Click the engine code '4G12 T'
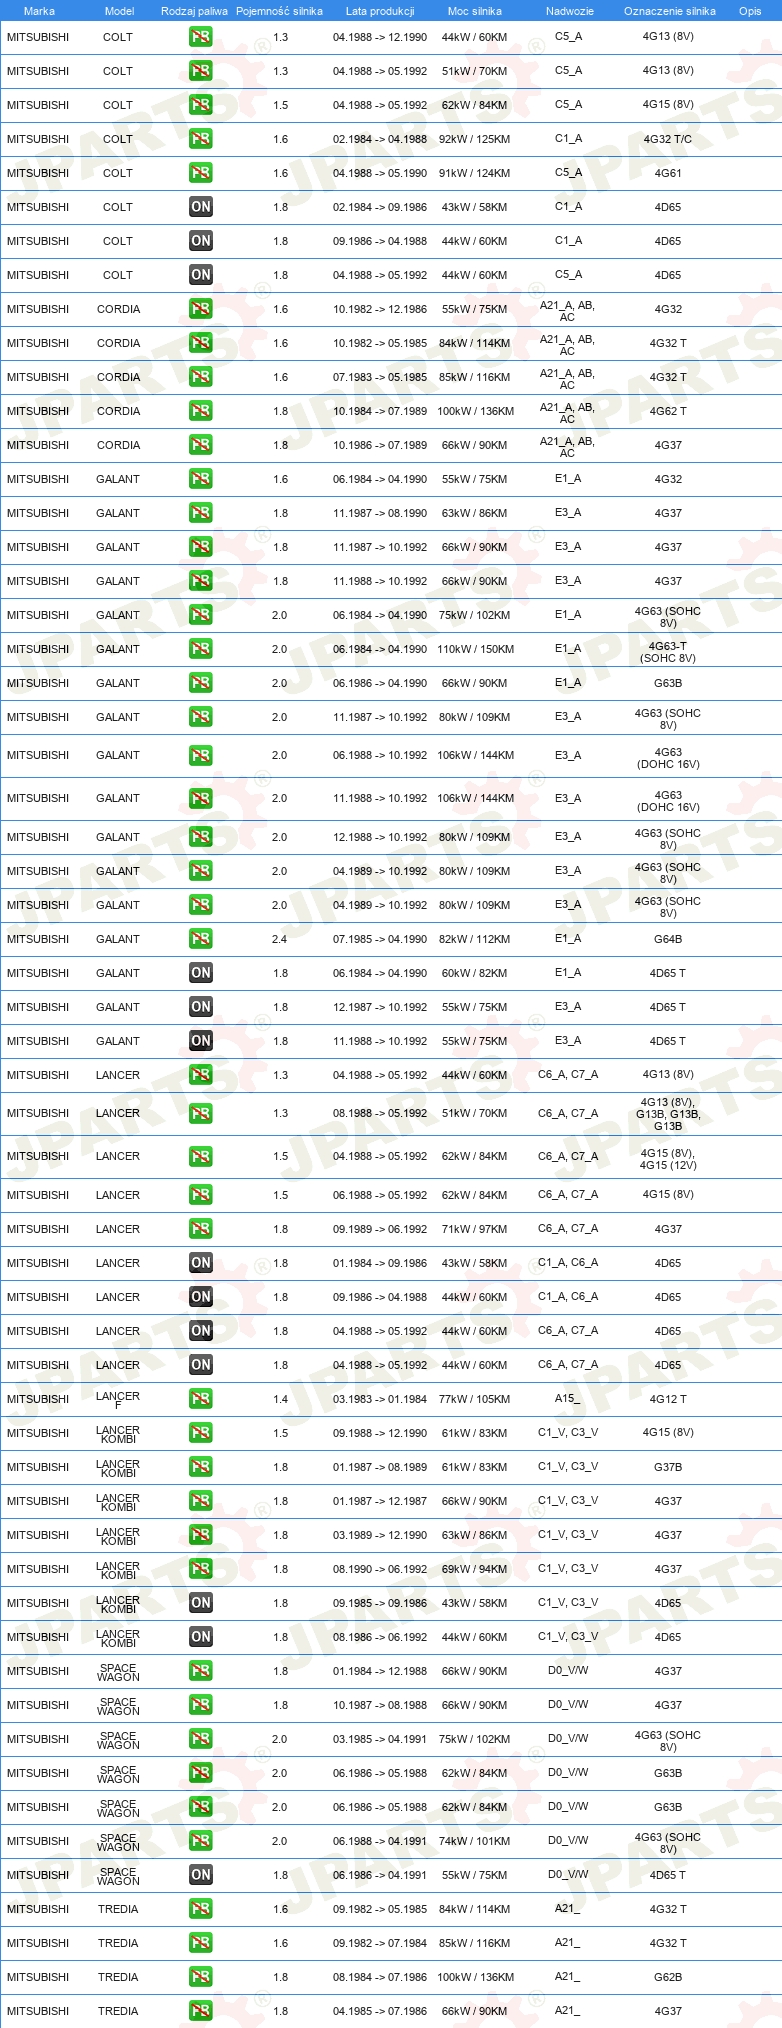Screen dimensions: 782x2028 [x=668, y=1399]
